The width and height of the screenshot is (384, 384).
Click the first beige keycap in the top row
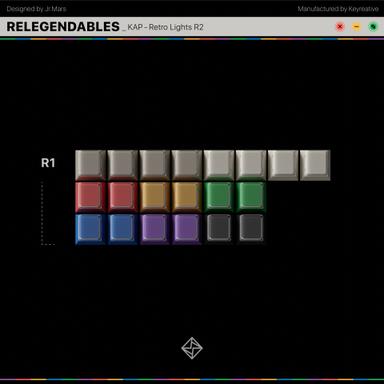click(90, 165)
